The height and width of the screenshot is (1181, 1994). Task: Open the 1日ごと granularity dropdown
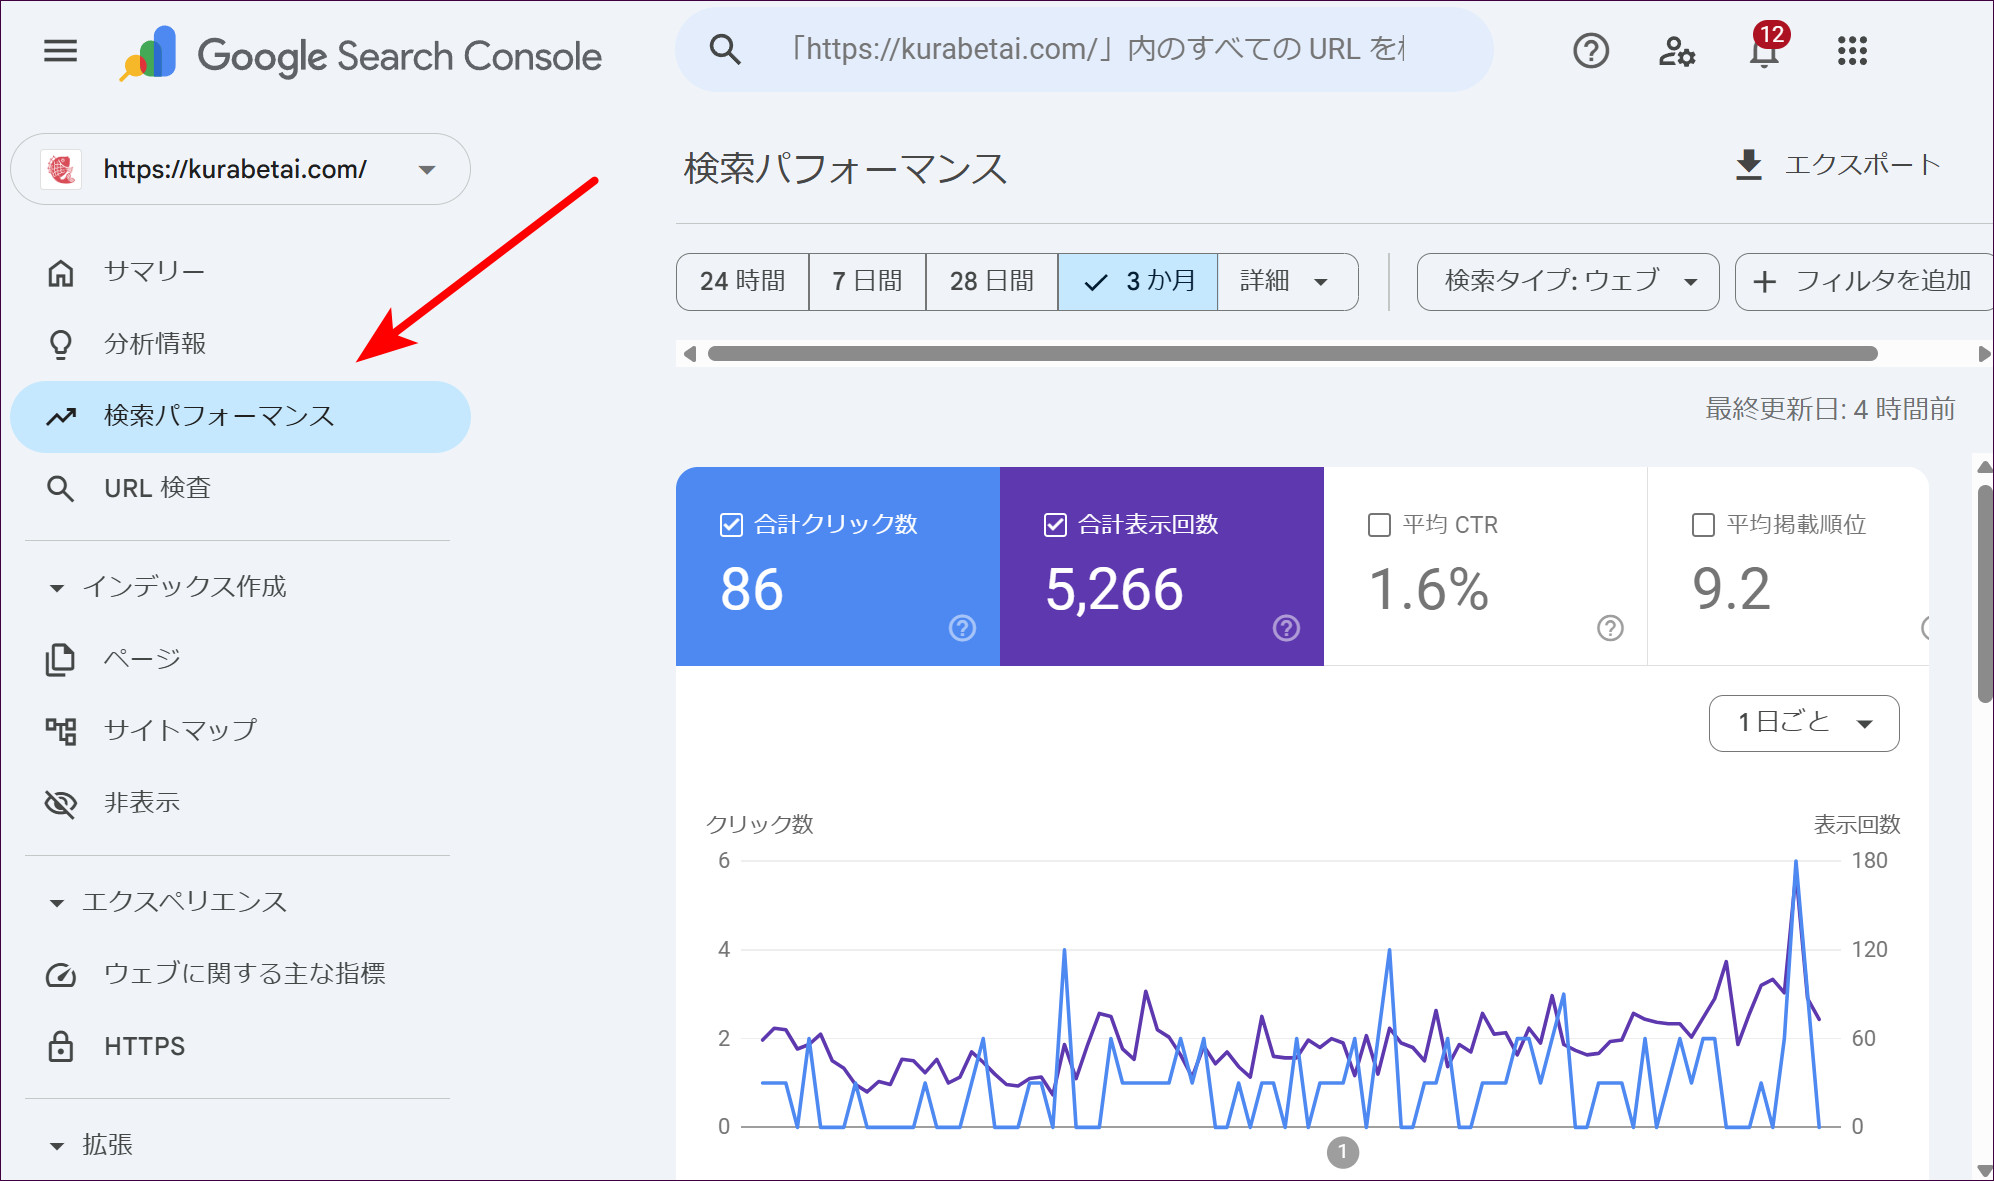(x=1804, y=723)
